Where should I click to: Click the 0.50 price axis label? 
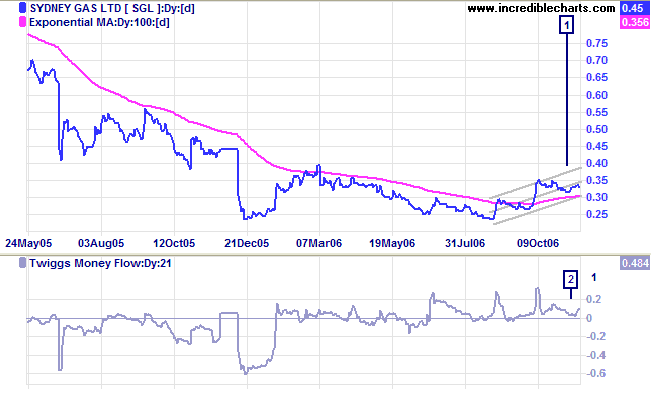coord(597,129)
